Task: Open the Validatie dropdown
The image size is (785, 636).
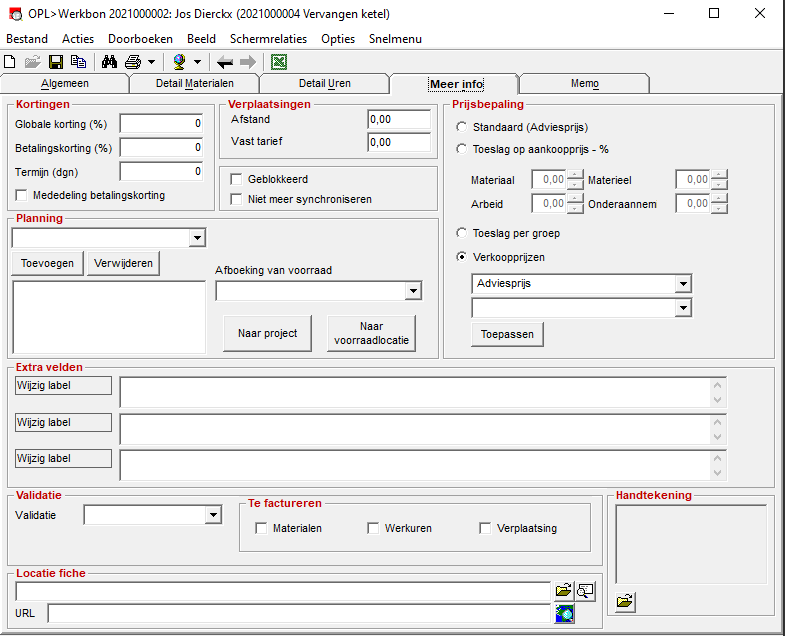Action: (x=213, y=515)
